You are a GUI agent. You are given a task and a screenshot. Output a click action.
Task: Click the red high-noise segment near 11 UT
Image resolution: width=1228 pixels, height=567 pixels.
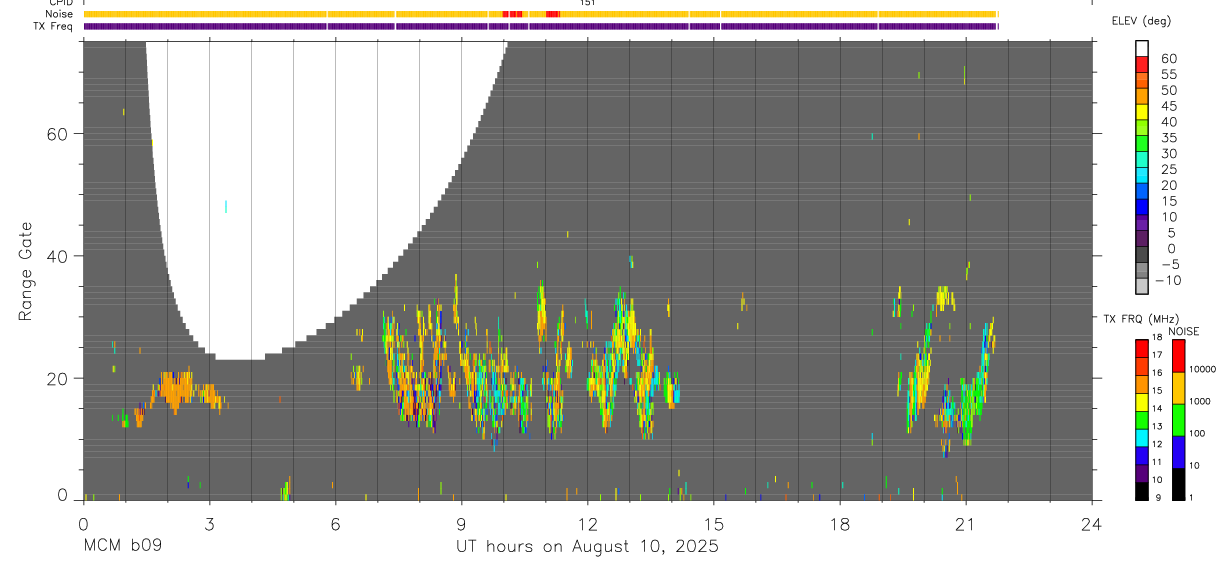552,14
